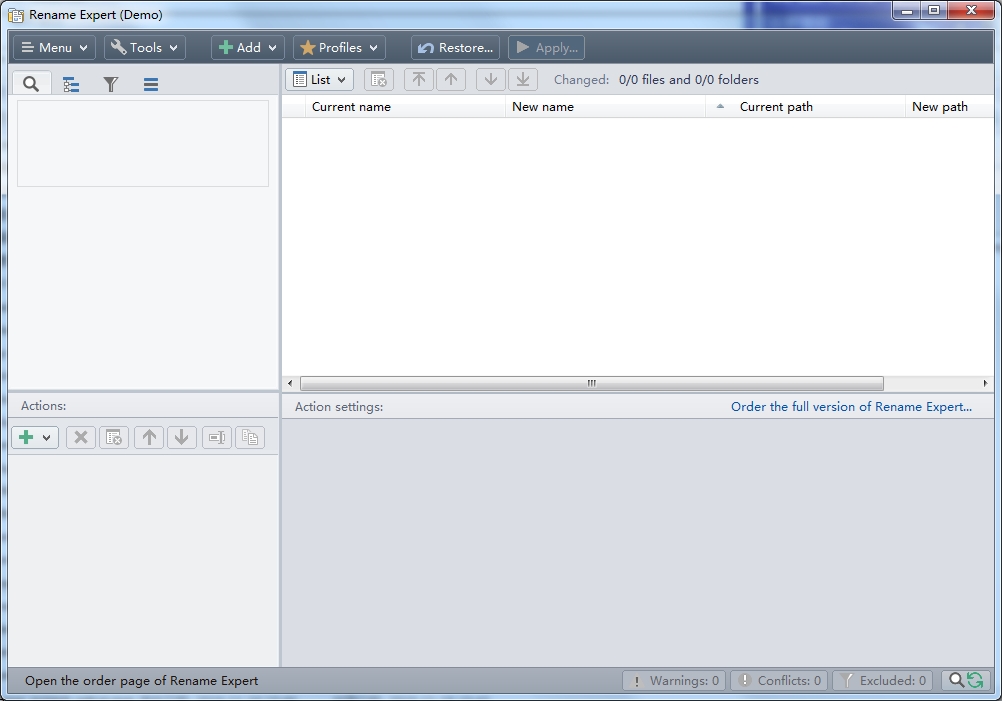Move selected item to top arrow
The image size is (1002, 701).
[x=419, y=80]
